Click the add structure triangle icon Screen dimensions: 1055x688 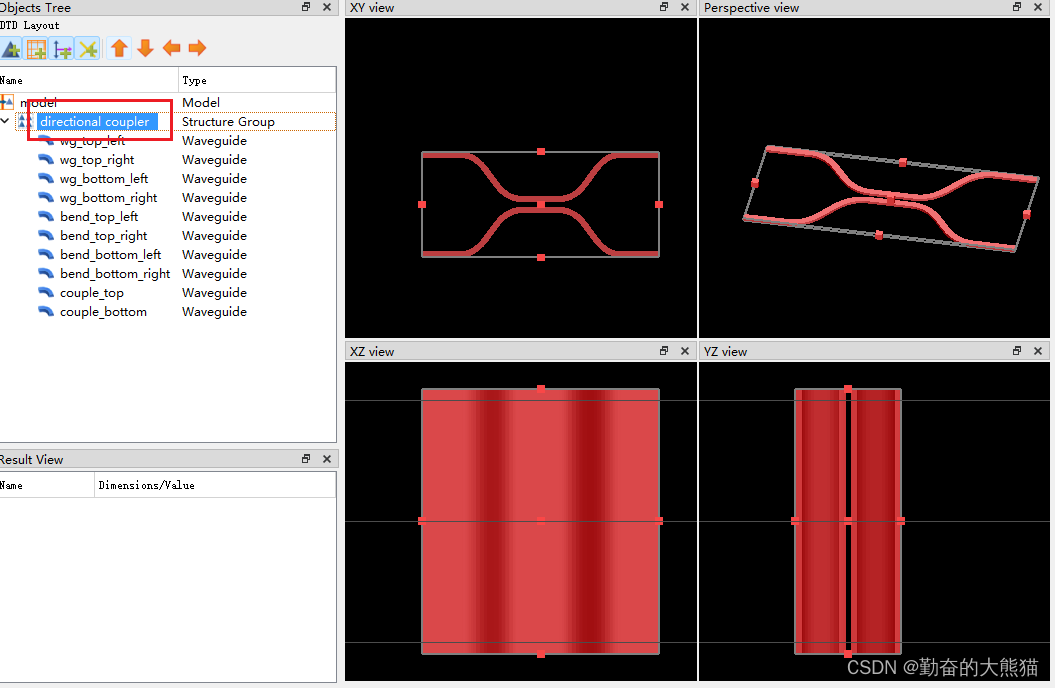pos(11,48)
